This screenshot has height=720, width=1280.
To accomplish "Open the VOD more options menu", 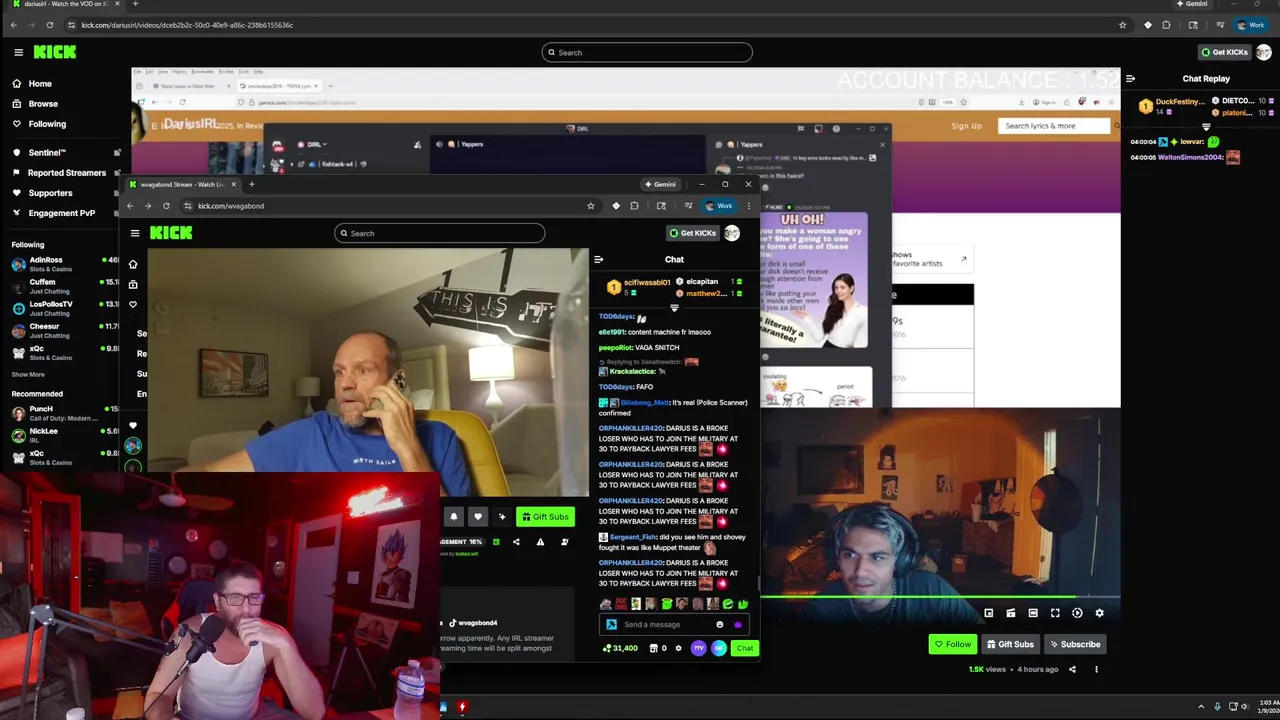I will tap(1096, 670).
